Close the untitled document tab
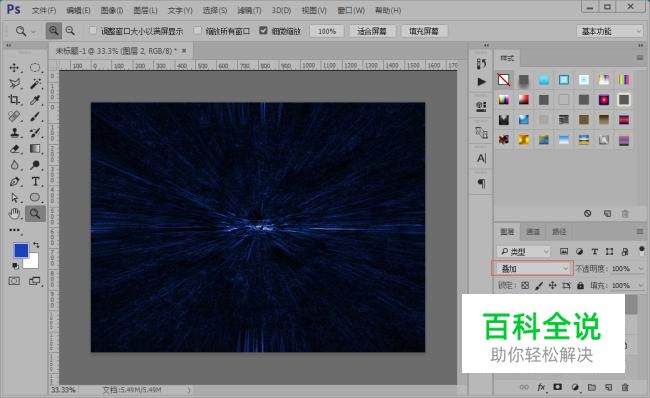Screen dimensions: 650x398 pos(184,51)
